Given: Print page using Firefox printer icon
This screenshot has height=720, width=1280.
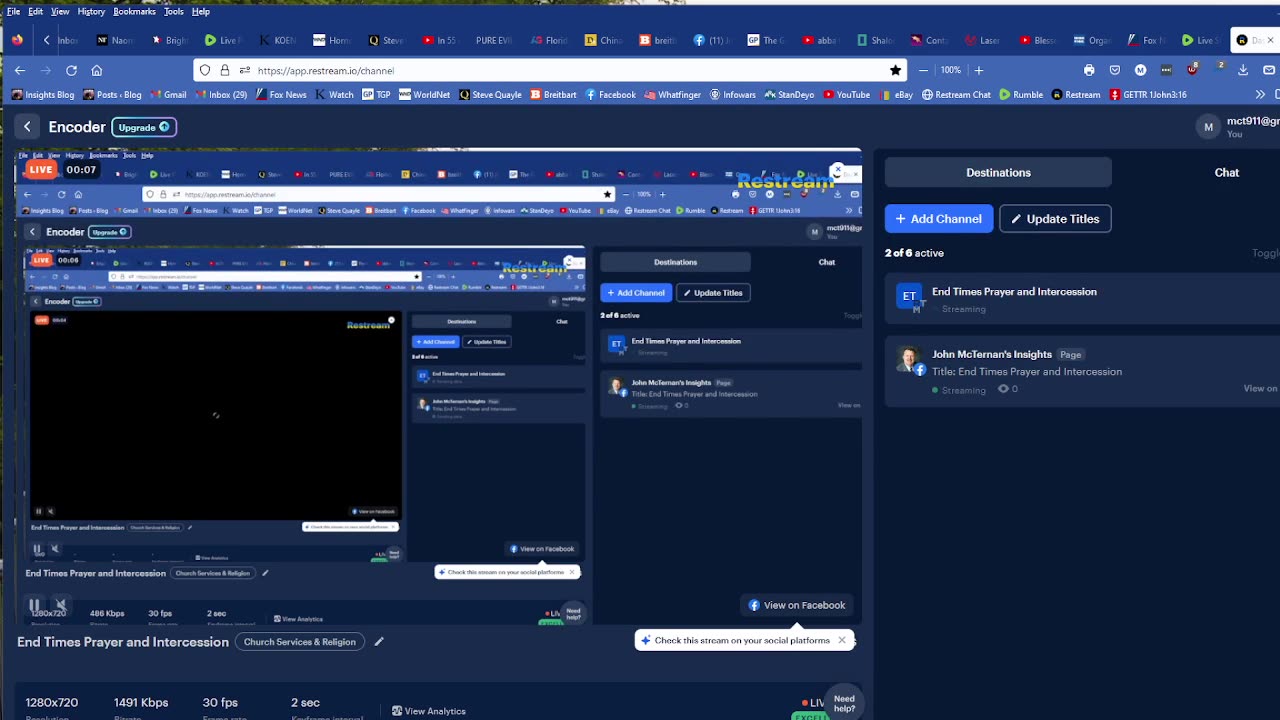Looking at the screenshot, I should click(1089, 70).
